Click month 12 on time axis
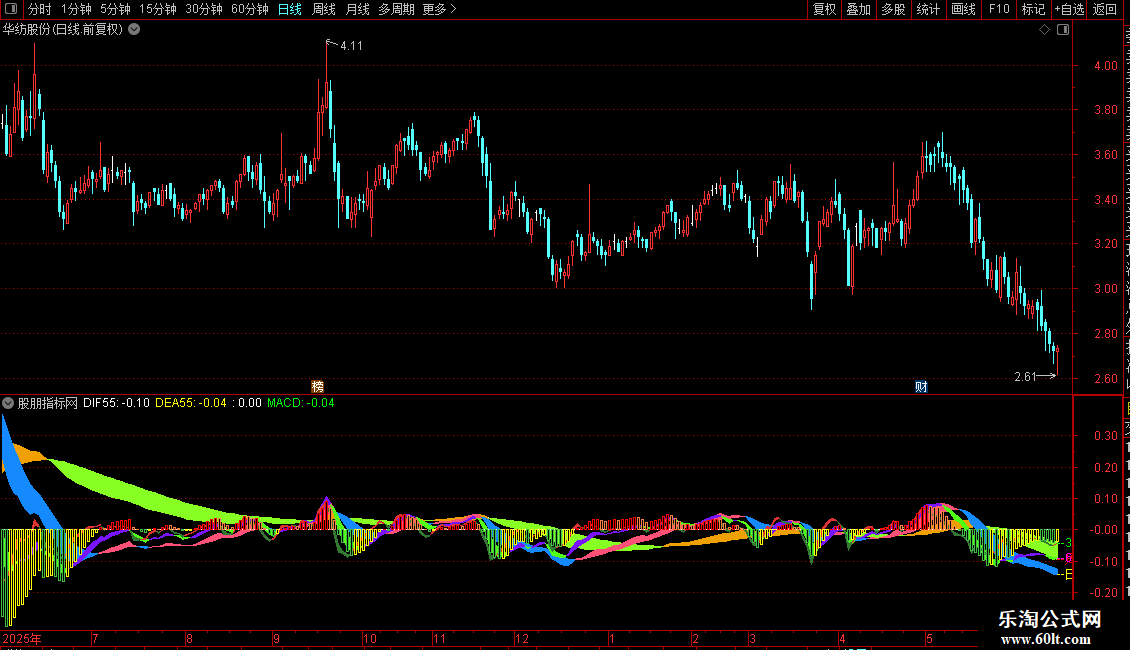Image resolution: width=1130 pixels, height=650 pixels. pyautogui.click(x=522, y=638)
